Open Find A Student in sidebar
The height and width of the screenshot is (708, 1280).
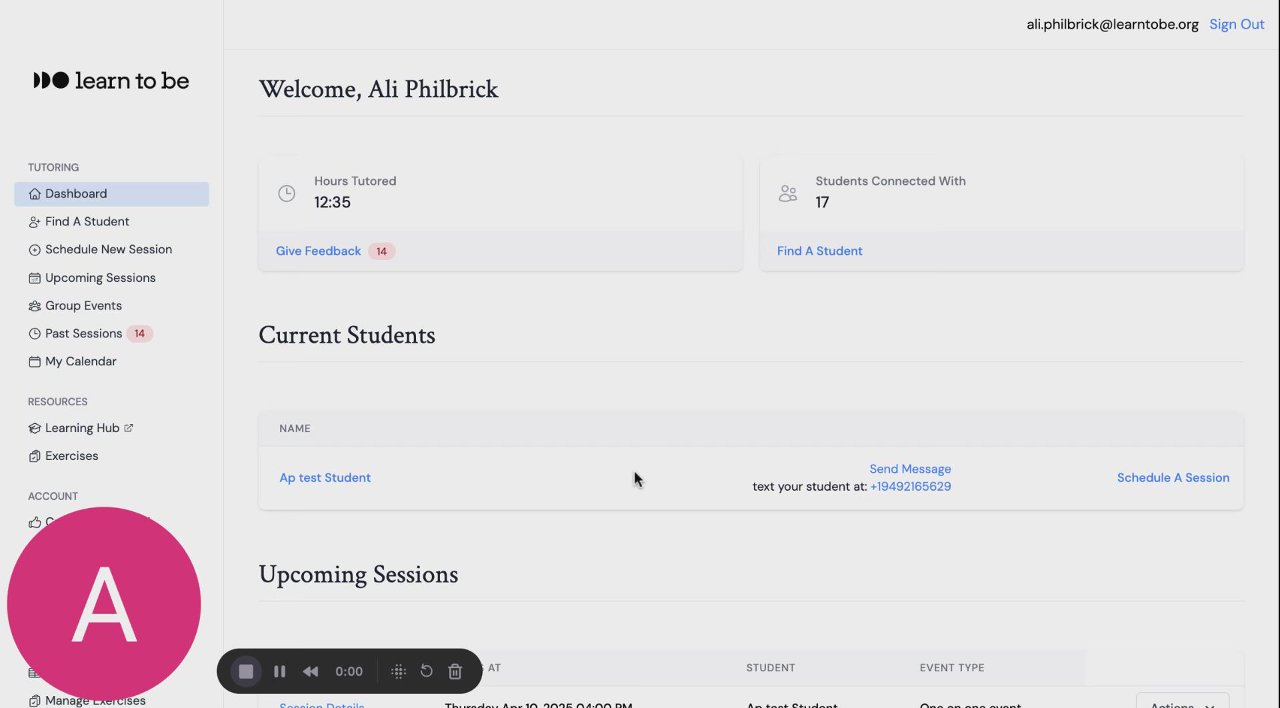[87, 222]
